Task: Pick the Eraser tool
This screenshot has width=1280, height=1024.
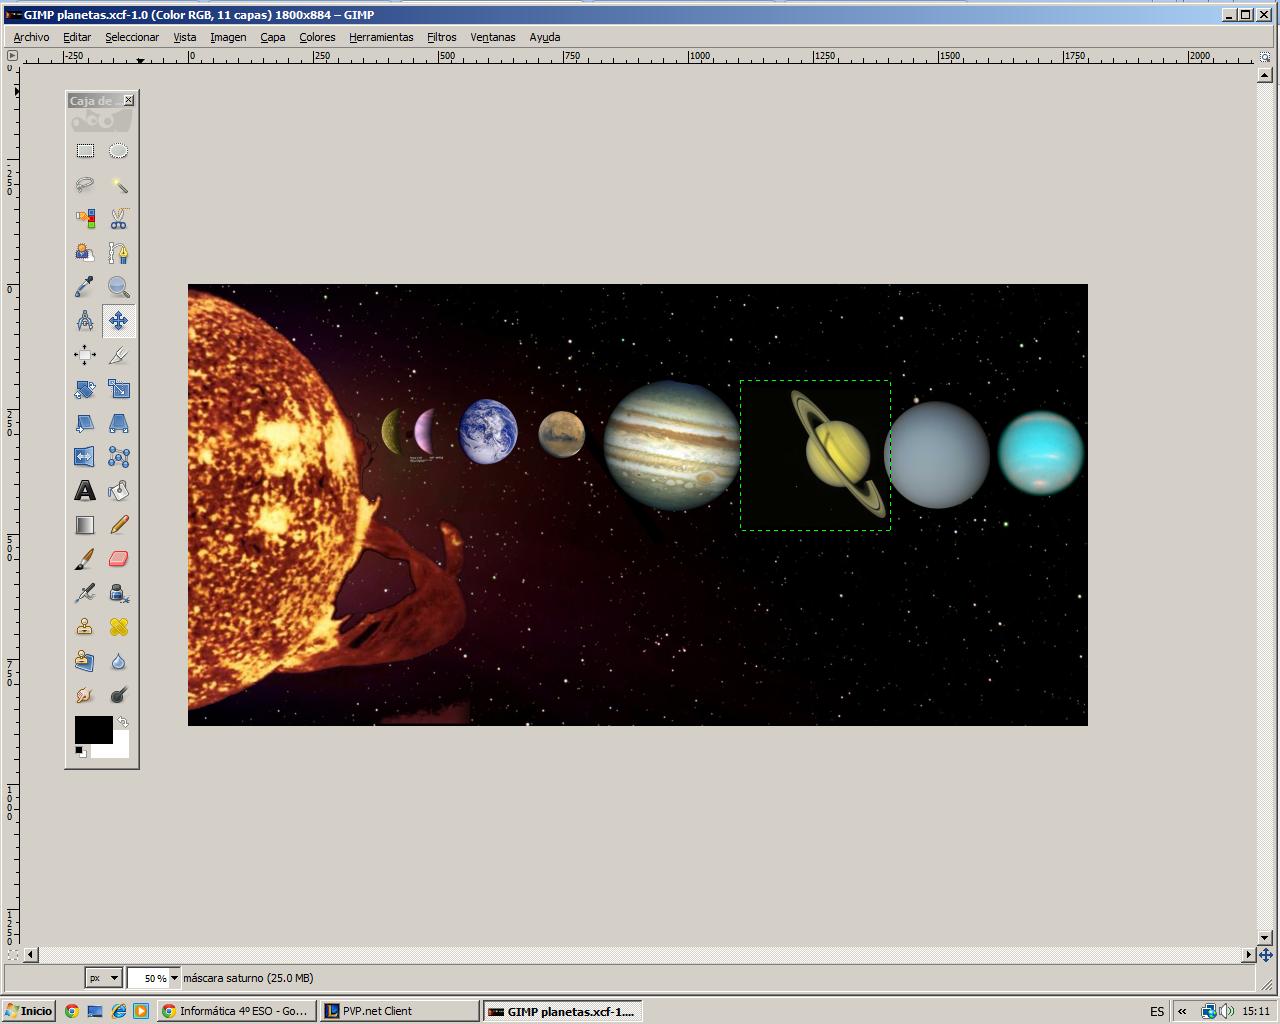Action: click(119, 558)
